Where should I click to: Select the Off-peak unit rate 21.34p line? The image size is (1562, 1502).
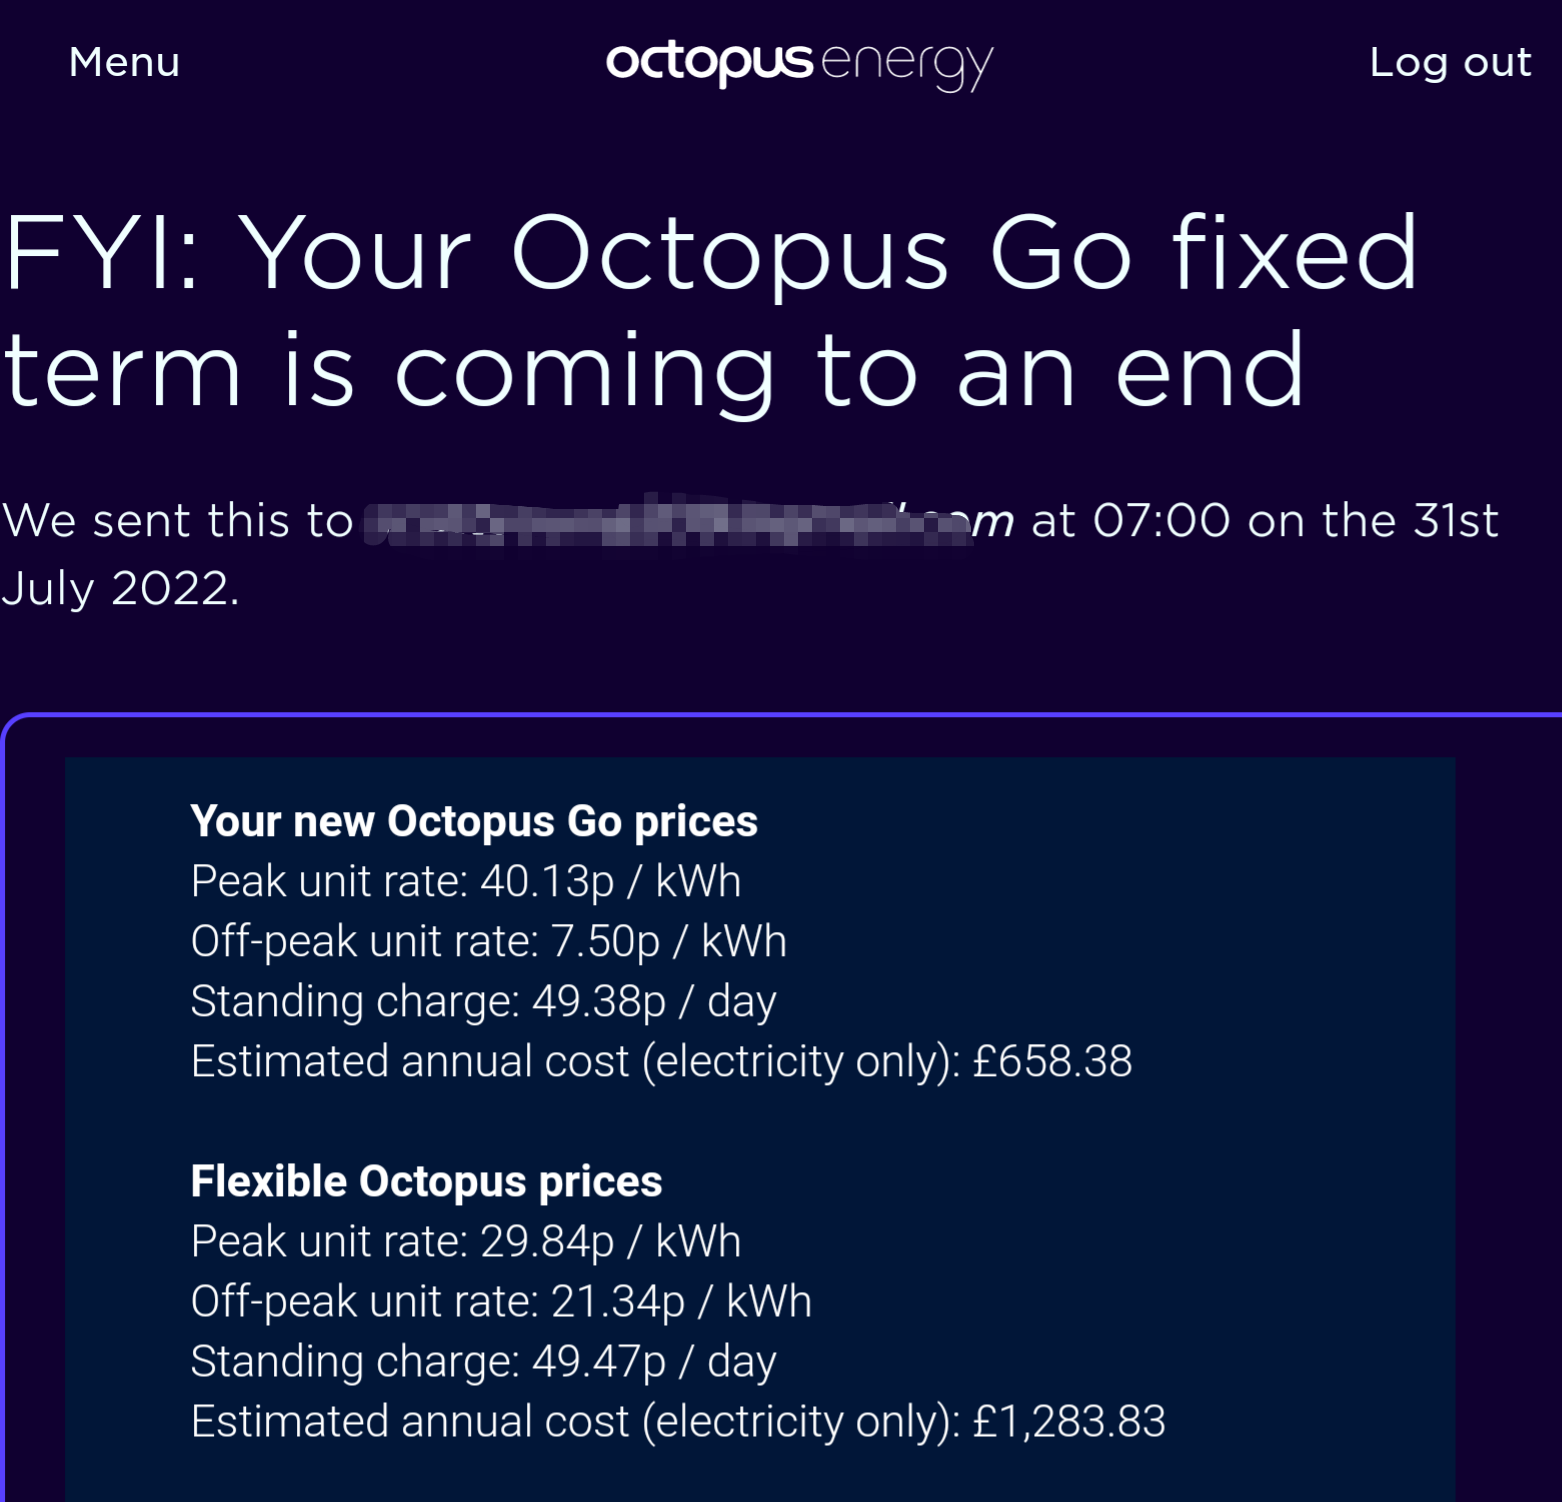(x=501, y=1301)
